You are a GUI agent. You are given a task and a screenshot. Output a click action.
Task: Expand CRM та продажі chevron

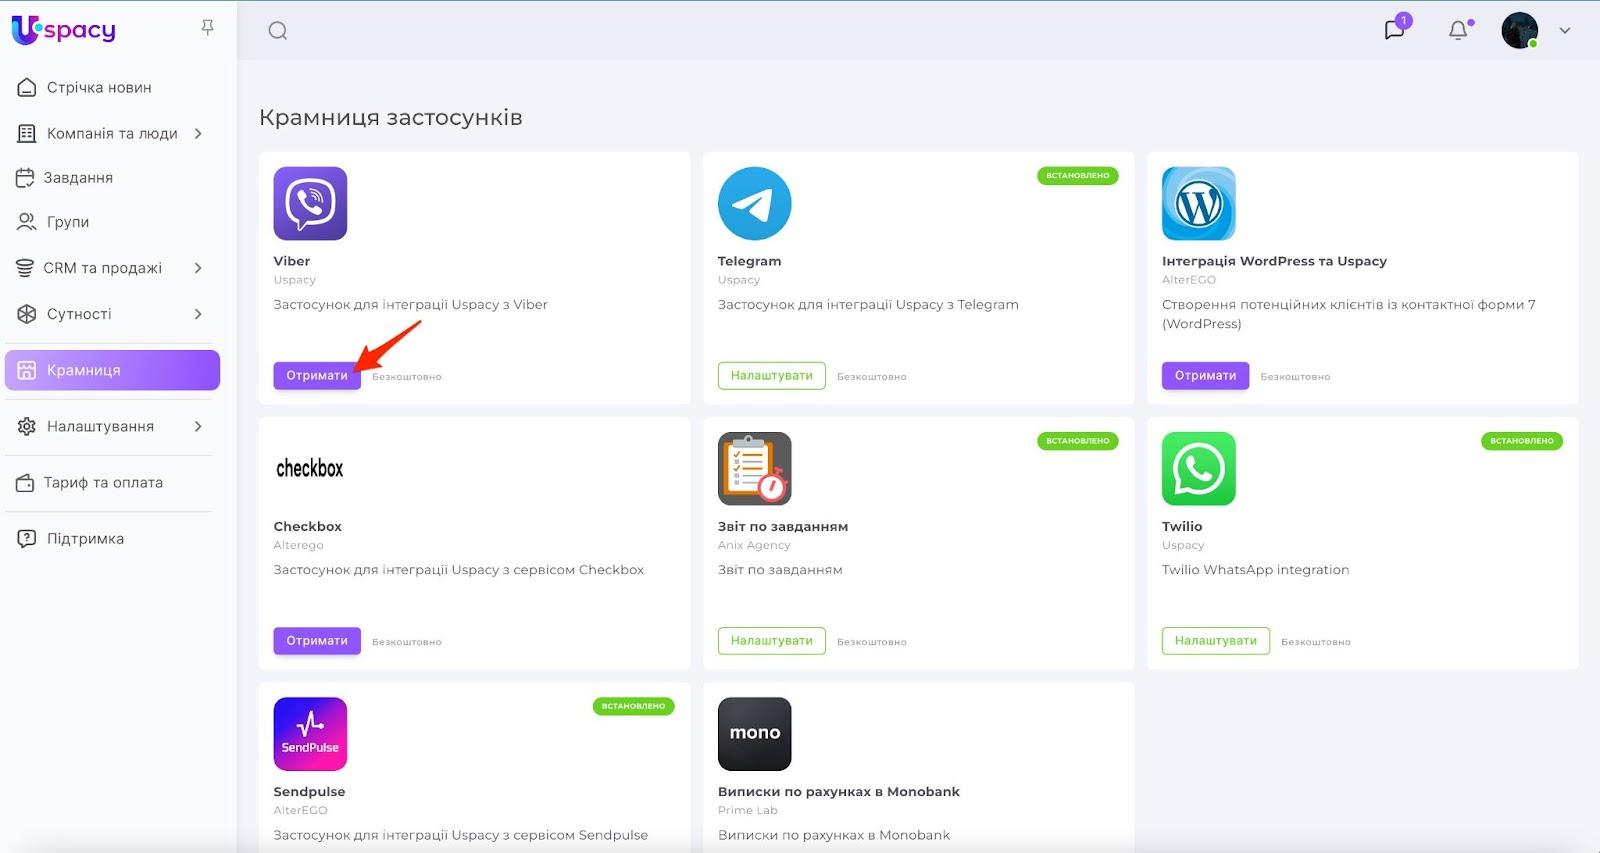pos(198,268)
